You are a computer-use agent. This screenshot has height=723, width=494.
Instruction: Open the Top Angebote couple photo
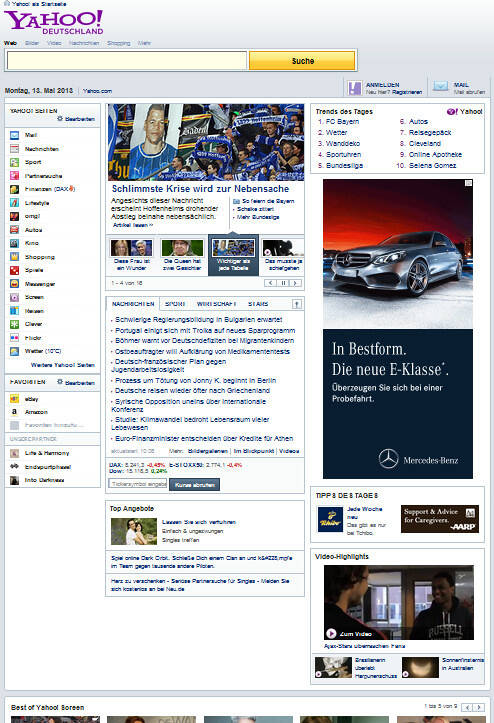(x=134, y=532)
